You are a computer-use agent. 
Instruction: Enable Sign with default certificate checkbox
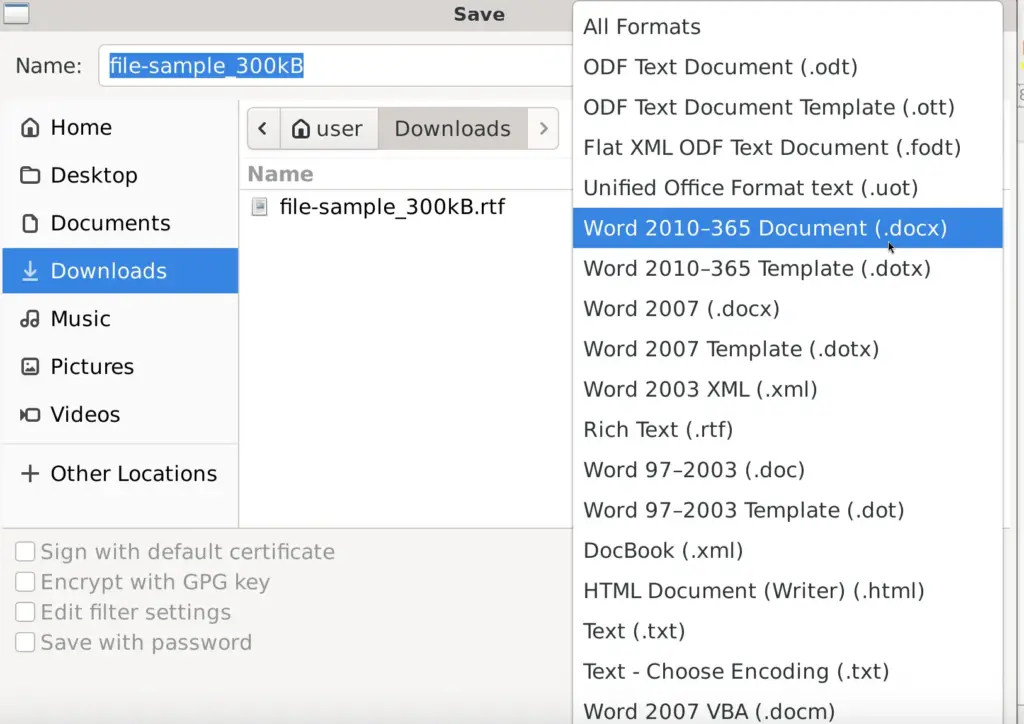pos(25,552)
